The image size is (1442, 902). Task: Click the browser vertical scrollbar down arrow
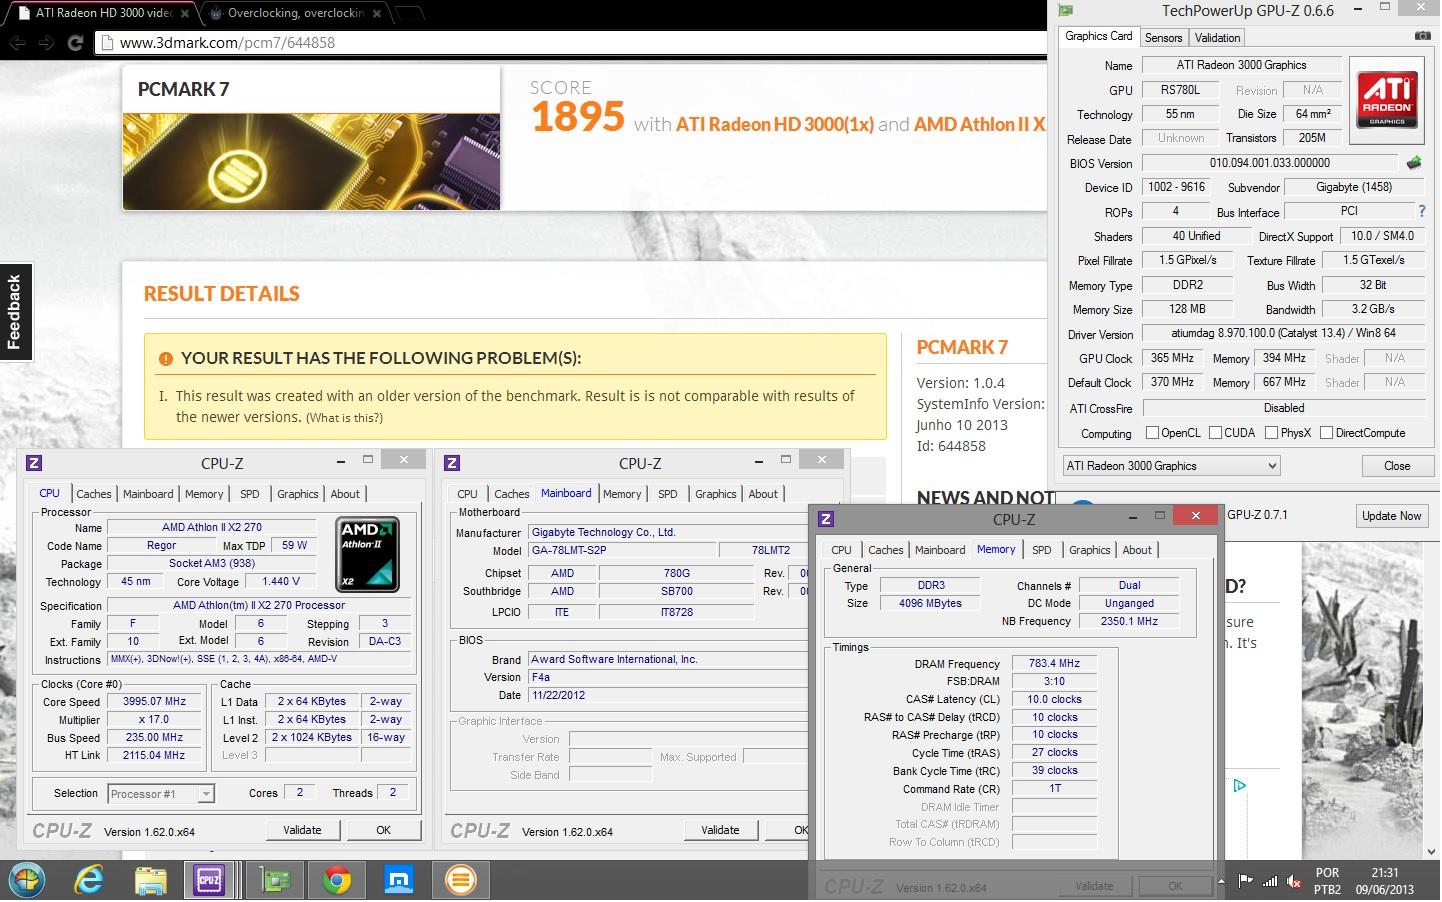pyautogui.click(x=1432, y=852)
